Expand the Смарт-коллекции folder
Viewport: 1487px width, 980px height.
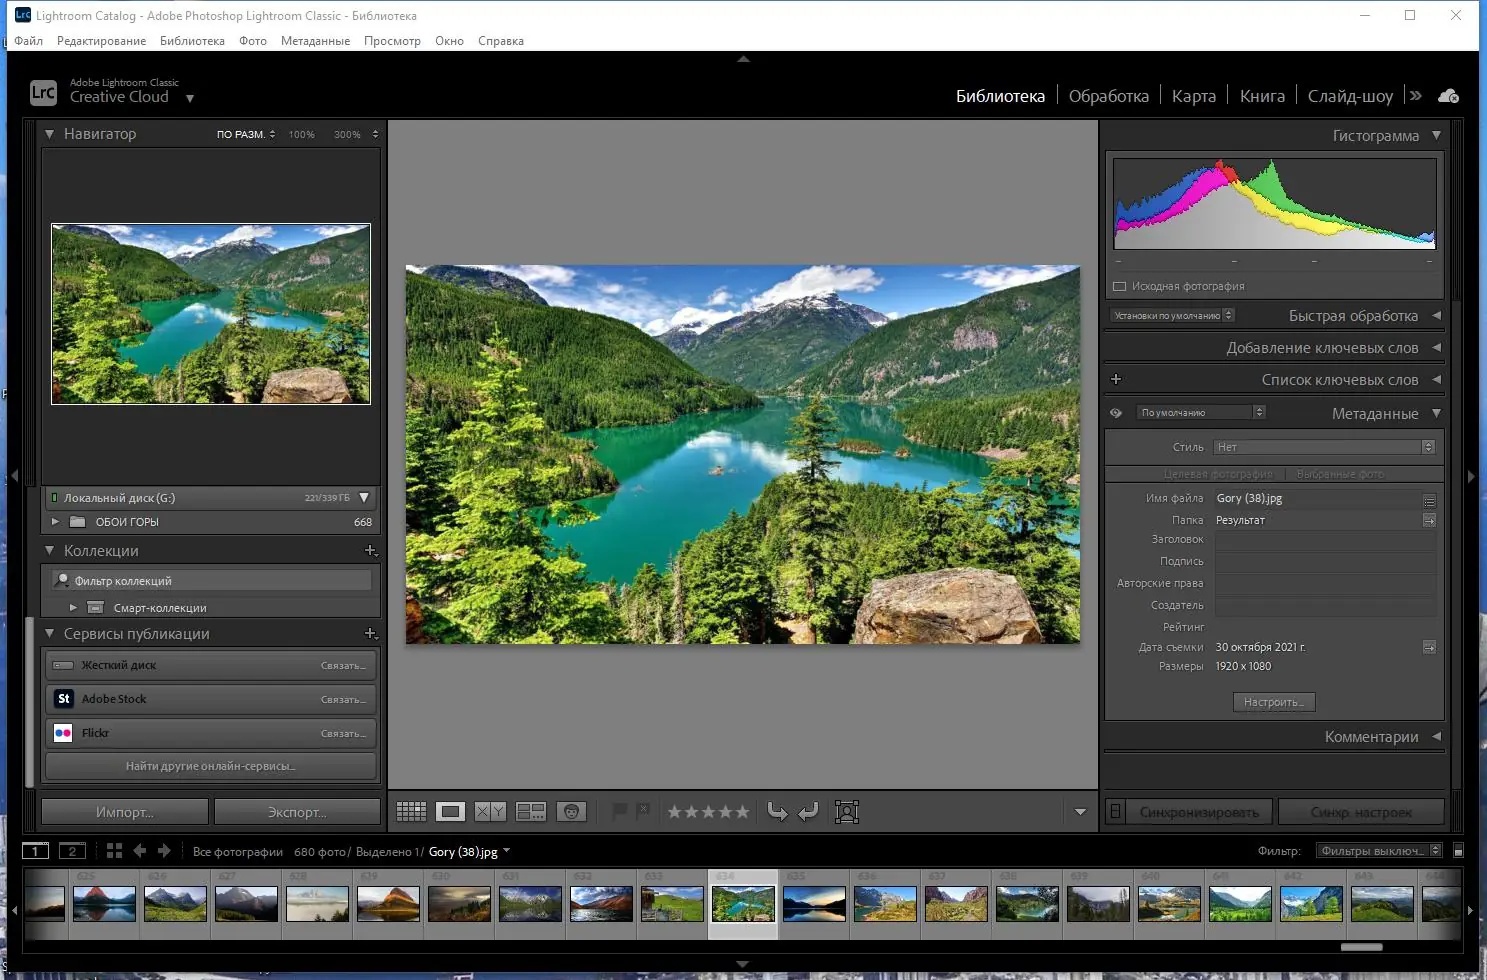tap(74, 606)
